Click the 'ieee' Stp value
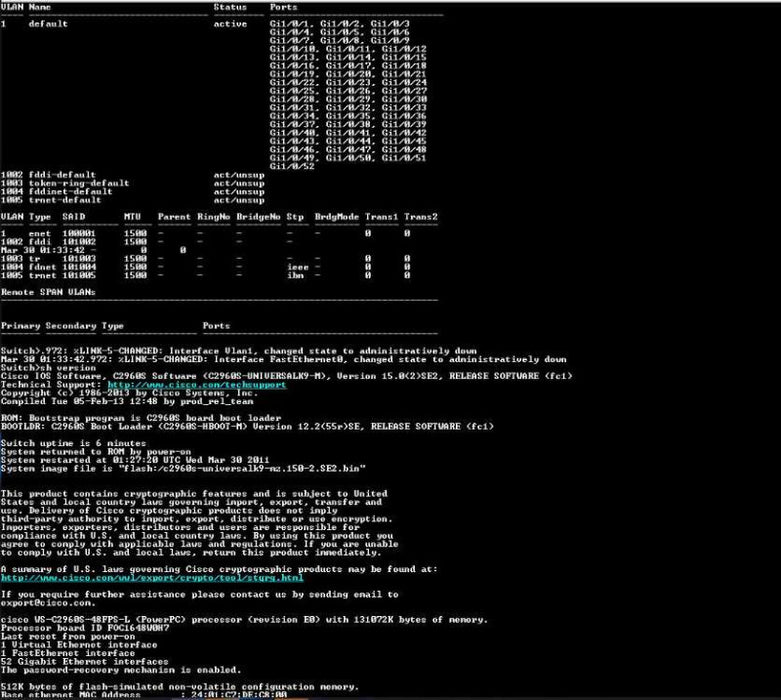The height and width of the screenshot is (700, 781). click(x=297, y=267)
